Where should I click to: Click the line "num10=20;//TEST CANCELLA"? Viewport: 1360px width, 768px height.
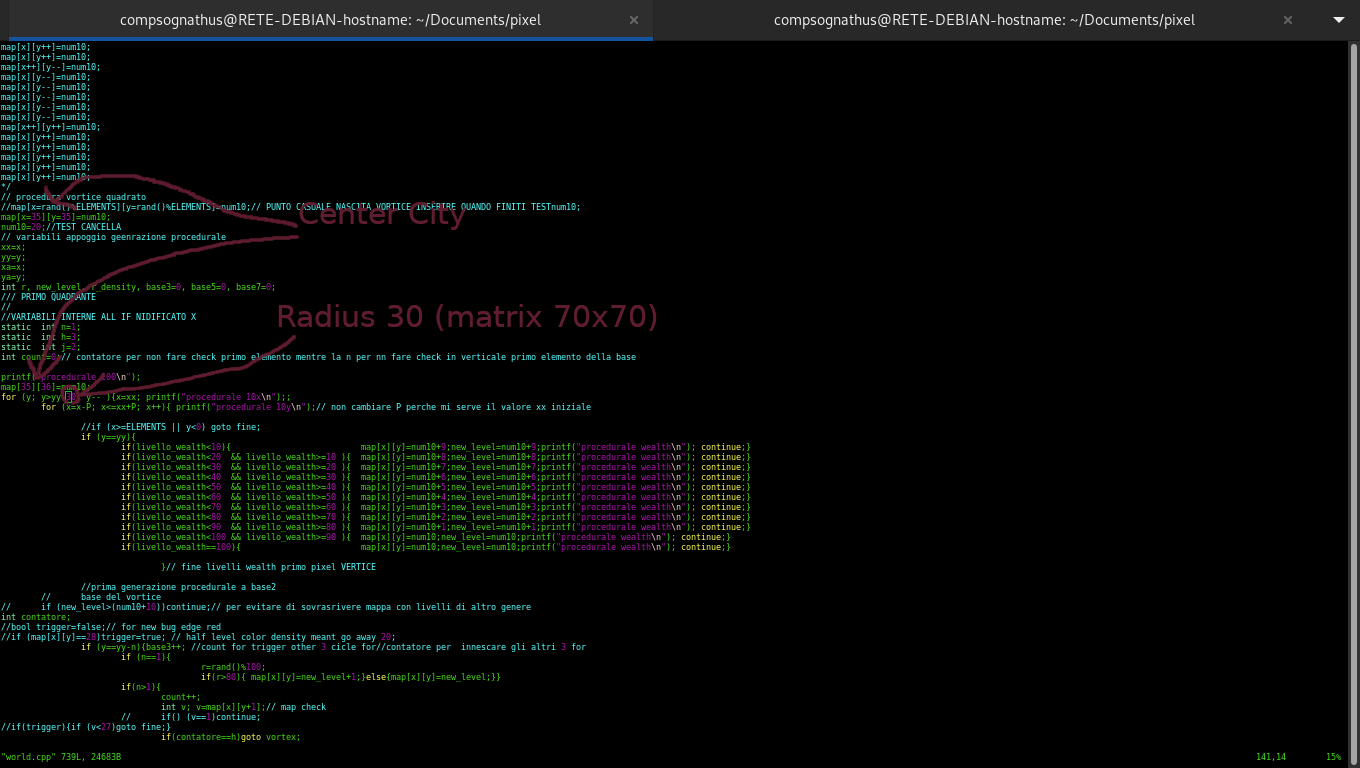coord(61,227)
